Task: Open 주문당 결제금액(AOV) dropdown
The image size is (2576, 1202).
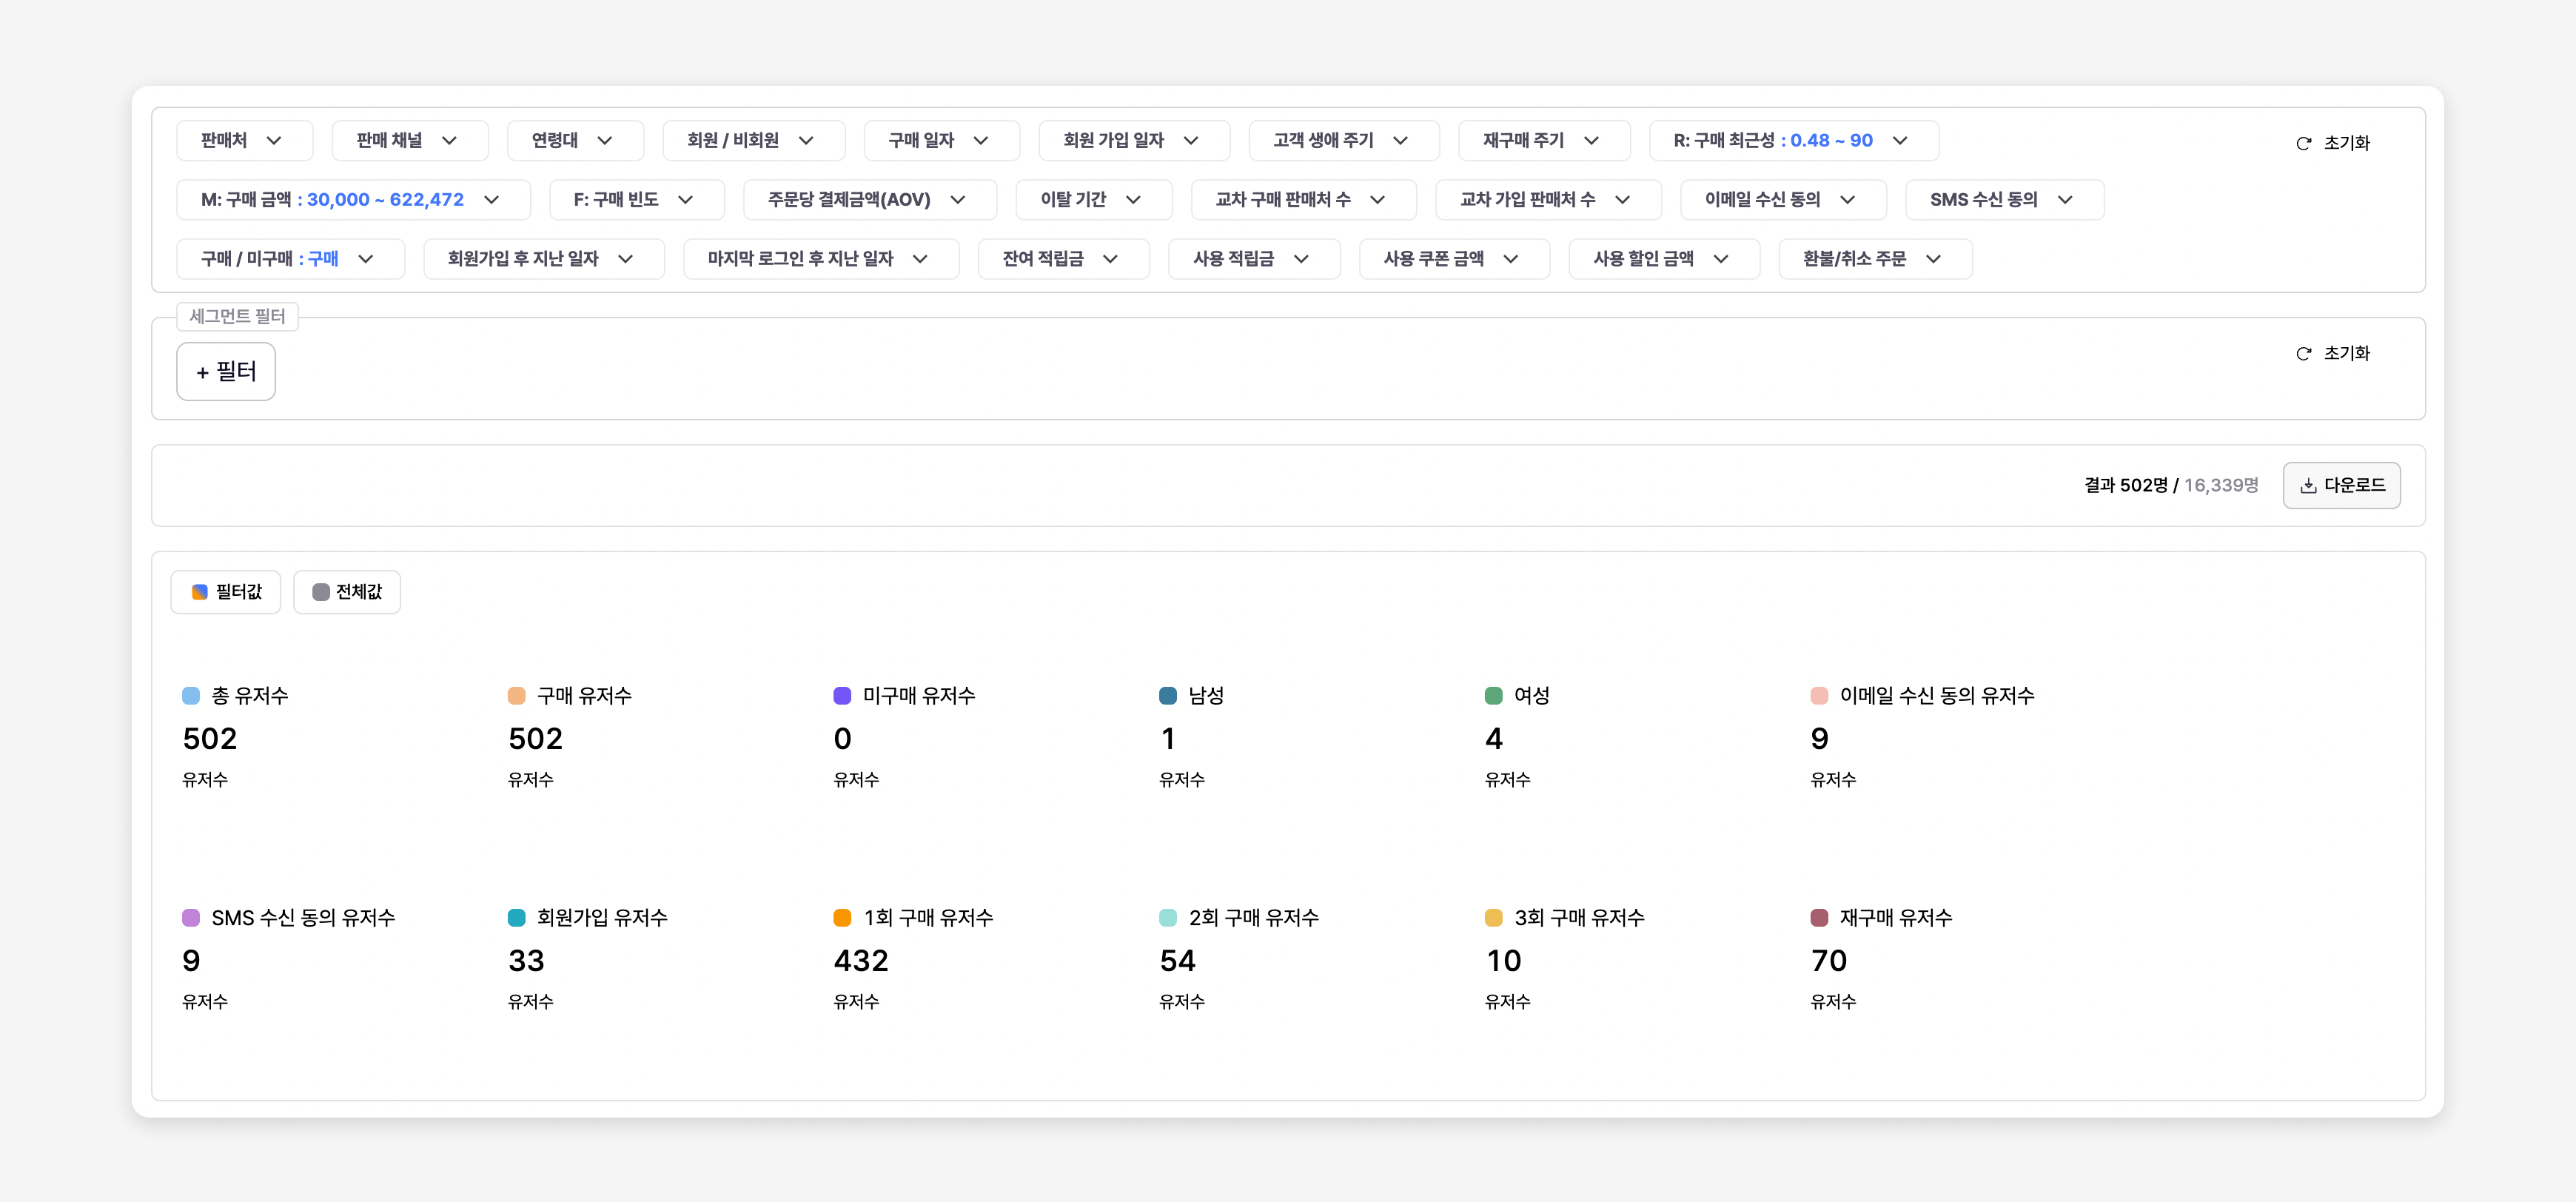Action: 869,200
